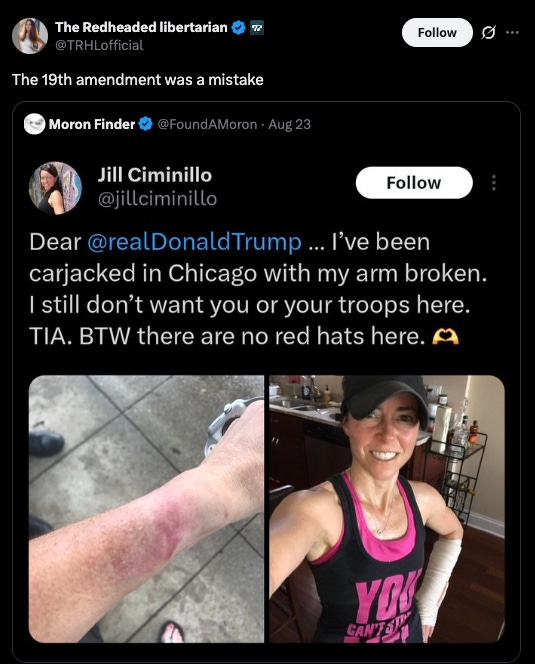This screenshot has width=535, height=664.
Task: Open the bruised arm photo
Action: 146,509
